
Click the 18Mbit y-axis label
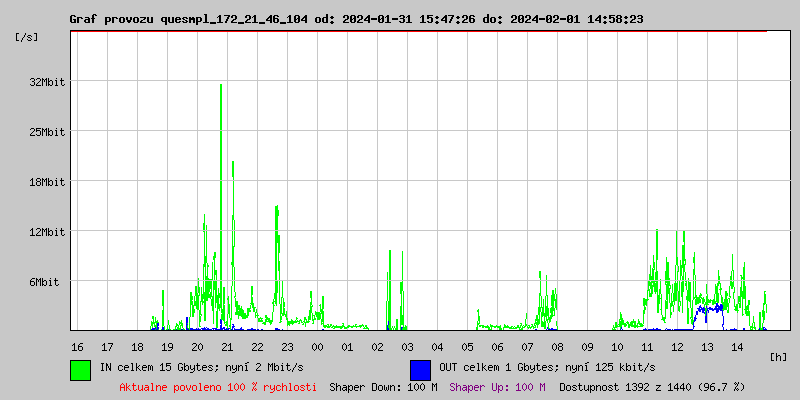(x=46, y=182)
